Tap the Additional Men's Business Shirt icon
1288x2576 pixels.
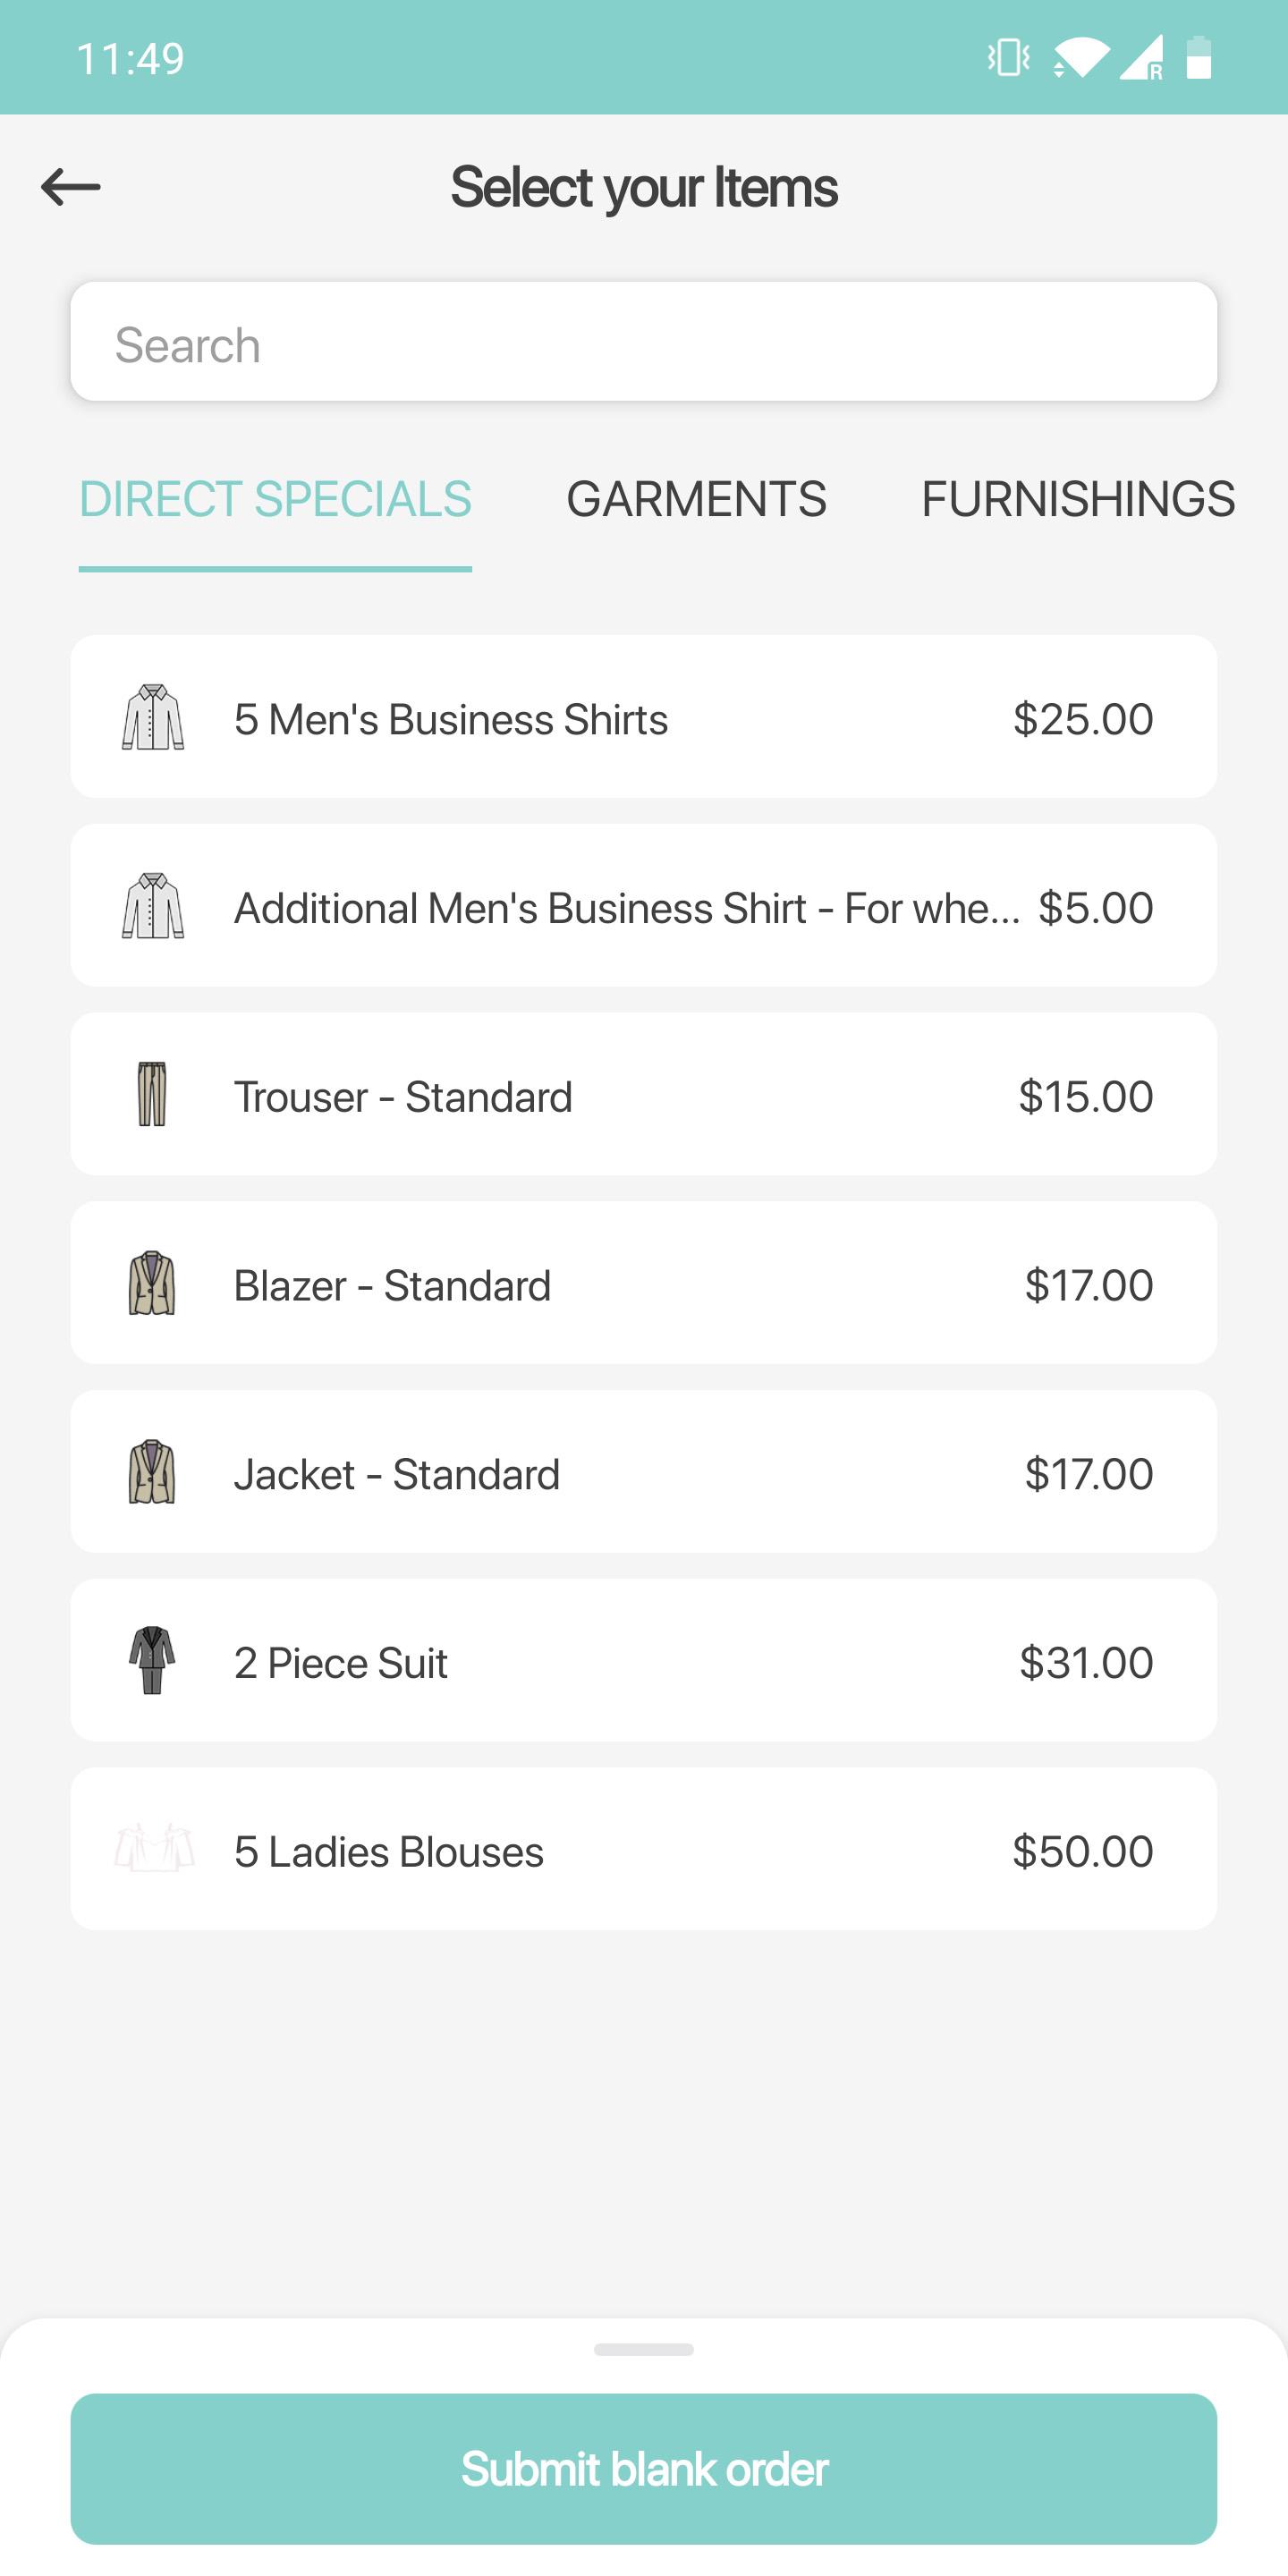coord(153,906)
